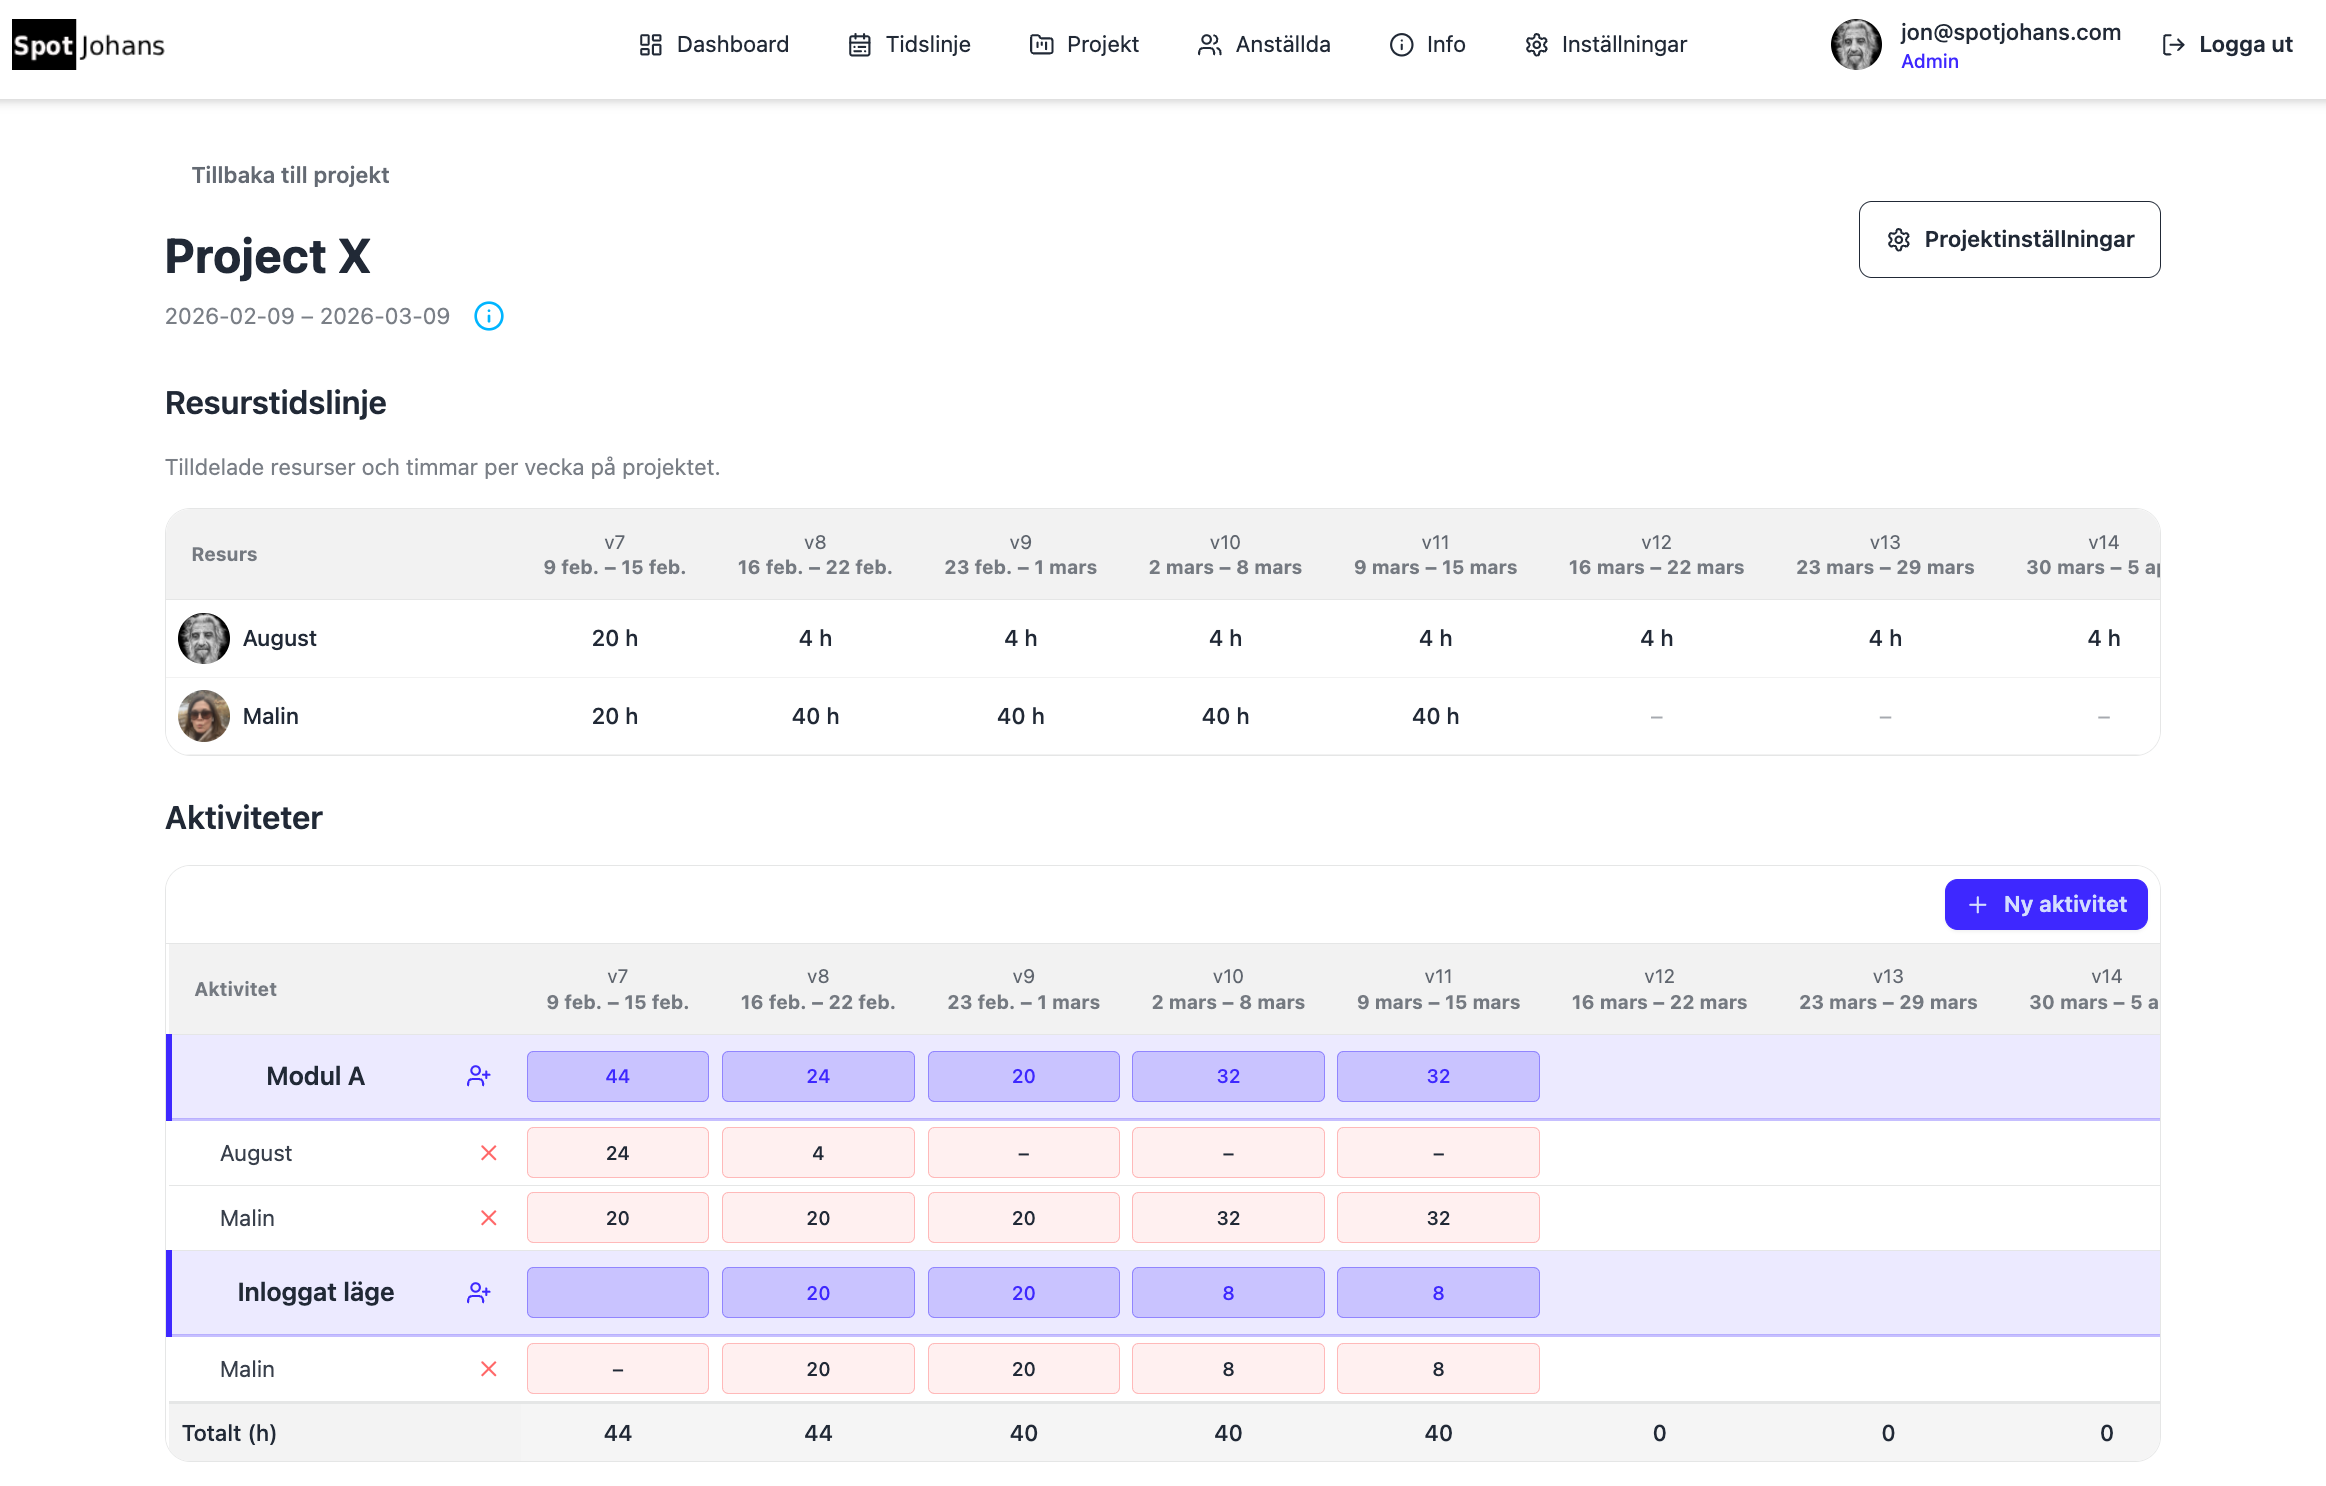
Task: Follow Tillbaka till projekt link
Action: tap(290, 175)
